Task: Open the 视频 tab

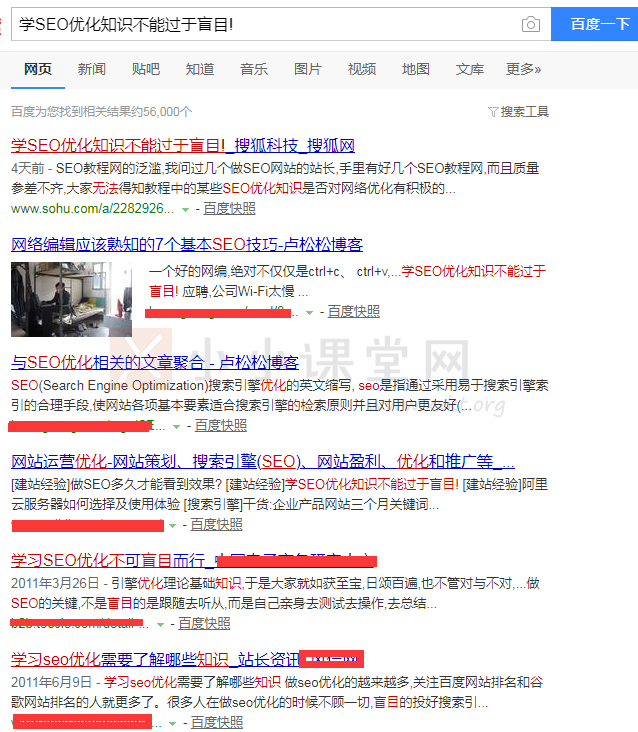Action: pos(362,69)
